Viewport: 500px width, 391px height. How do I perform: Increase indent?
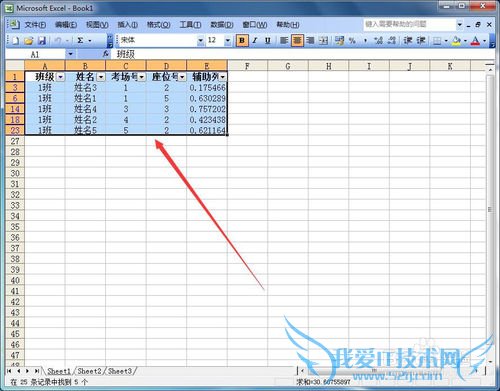coord(421,41)
